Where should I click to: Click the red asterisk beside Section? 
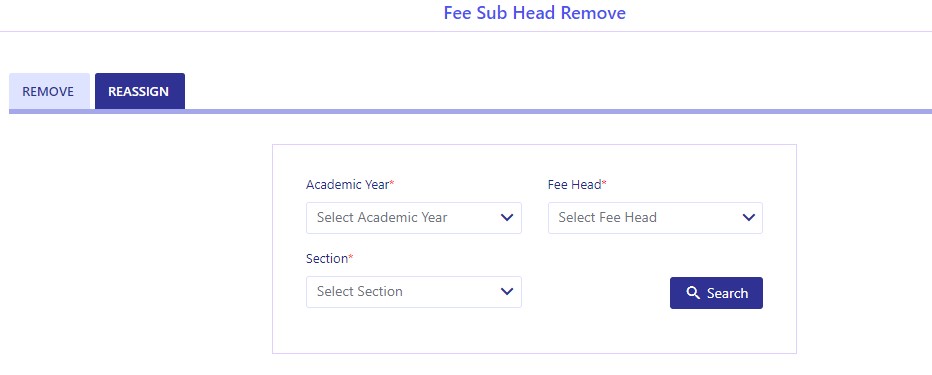[x=351, y=257]
